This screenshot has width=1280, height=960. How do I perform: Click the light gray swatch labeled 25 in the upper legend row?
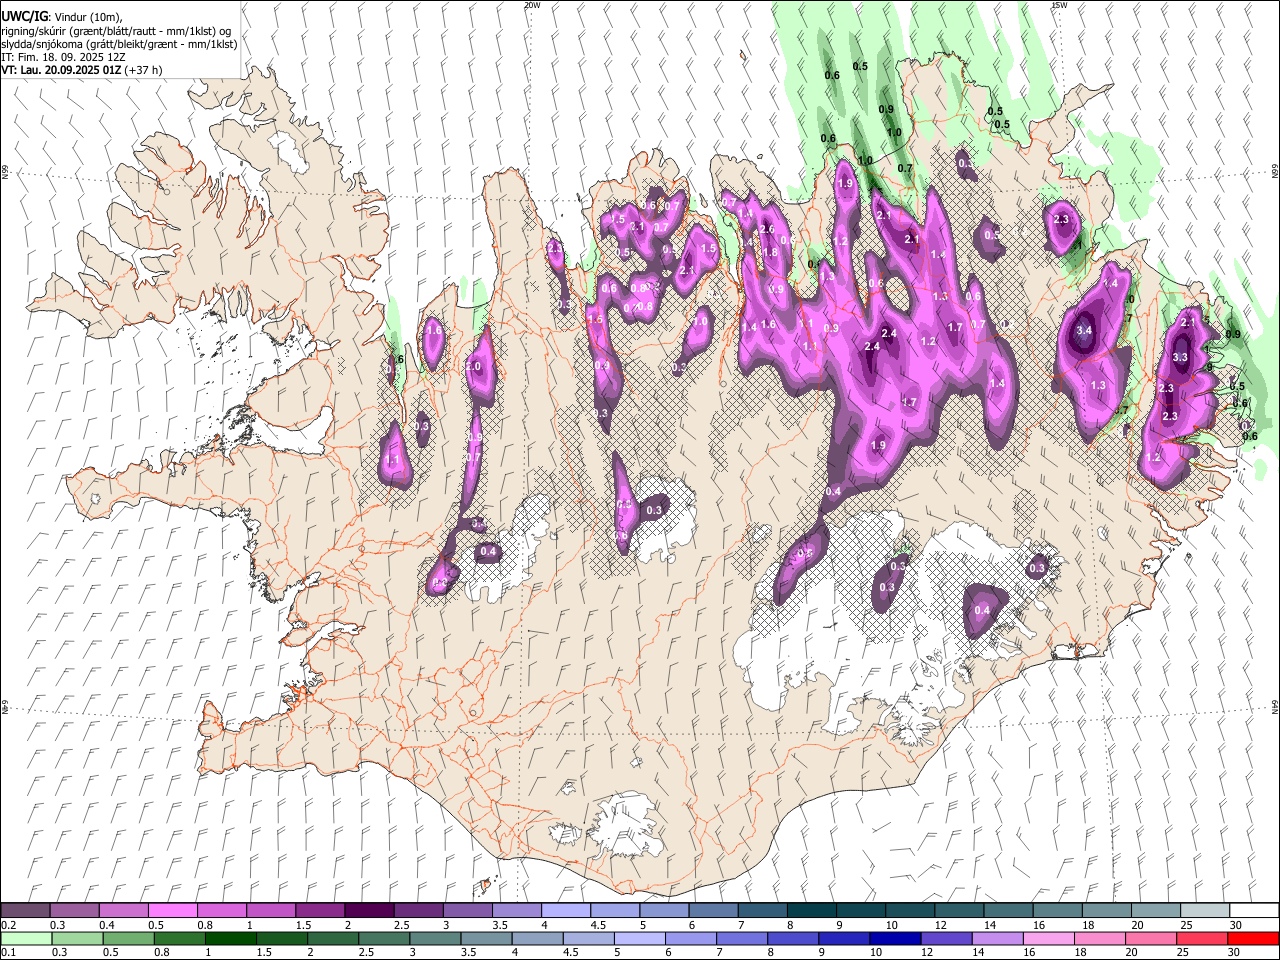coord(1204,910)
